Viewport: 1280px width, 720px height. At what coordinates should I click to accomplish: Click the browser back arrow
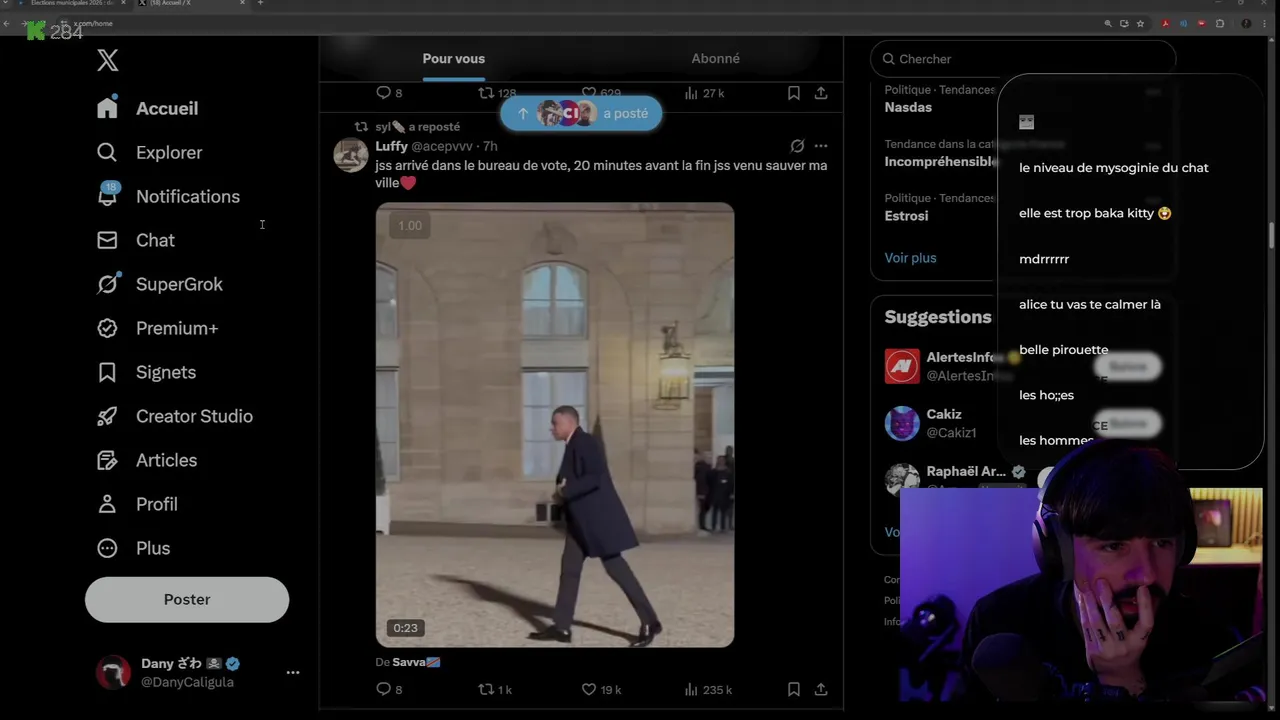(x=7, y=23)
